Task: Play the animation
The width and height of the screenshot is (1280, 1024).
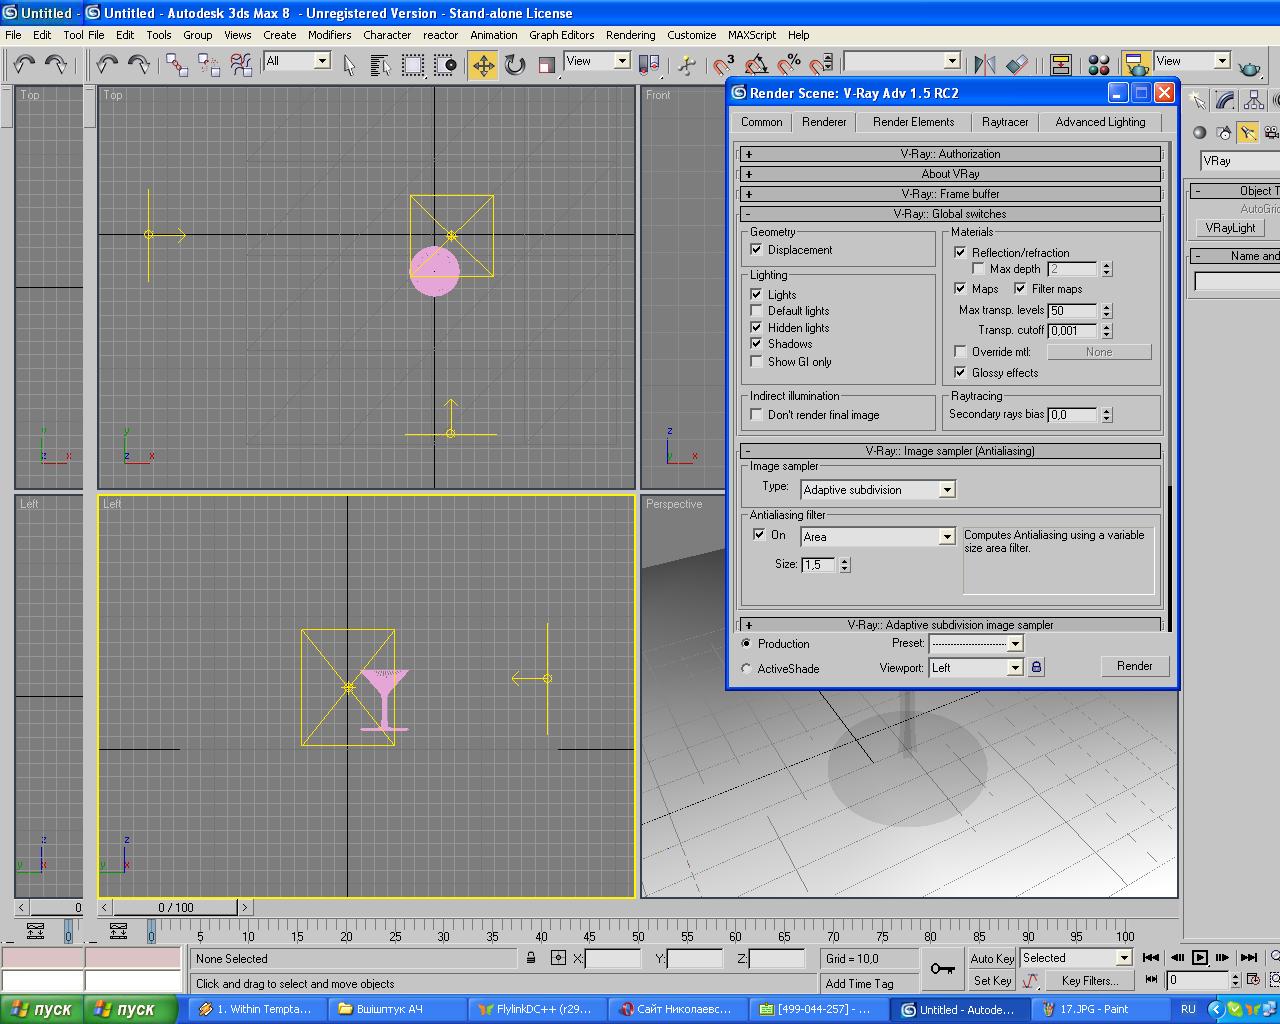Action: pyautogui.click(x=1200, y=957)
